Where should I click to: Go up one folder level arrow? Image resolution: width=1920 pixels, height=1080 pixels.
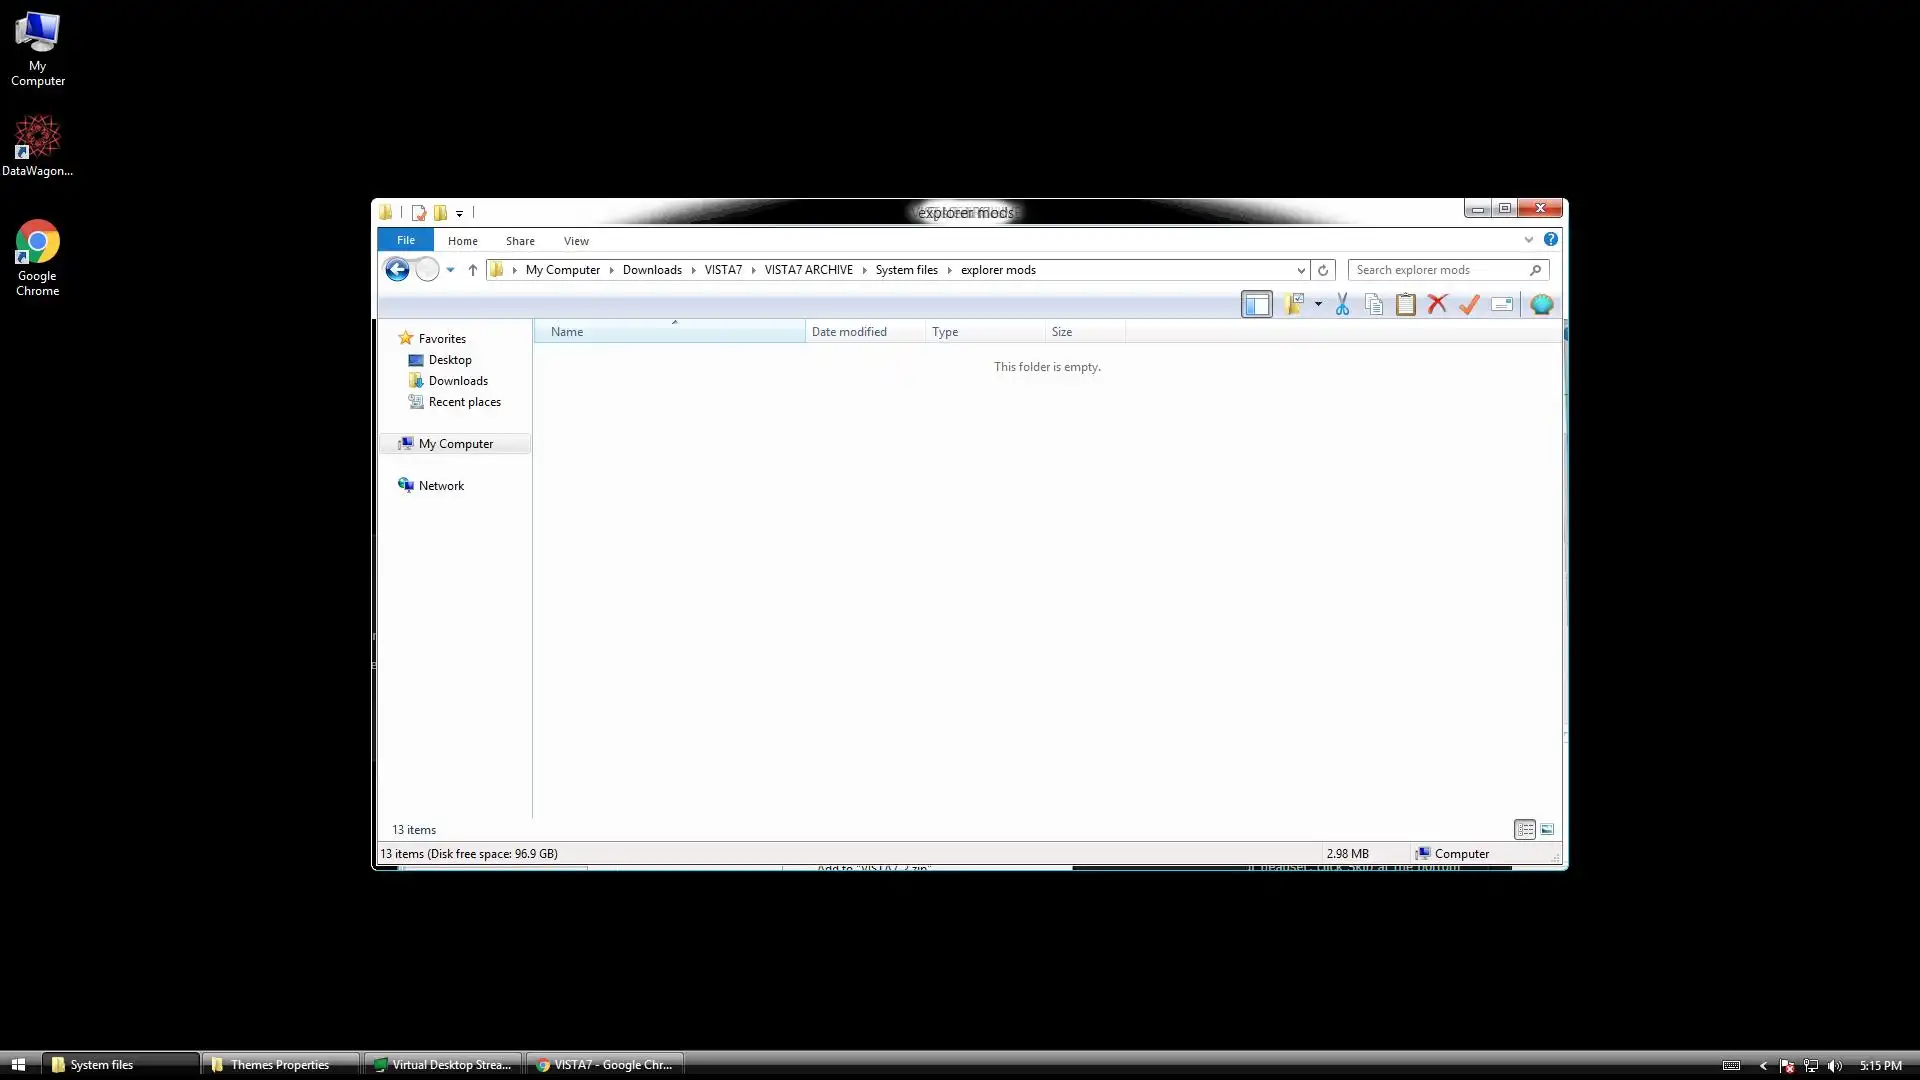[473, 270]
